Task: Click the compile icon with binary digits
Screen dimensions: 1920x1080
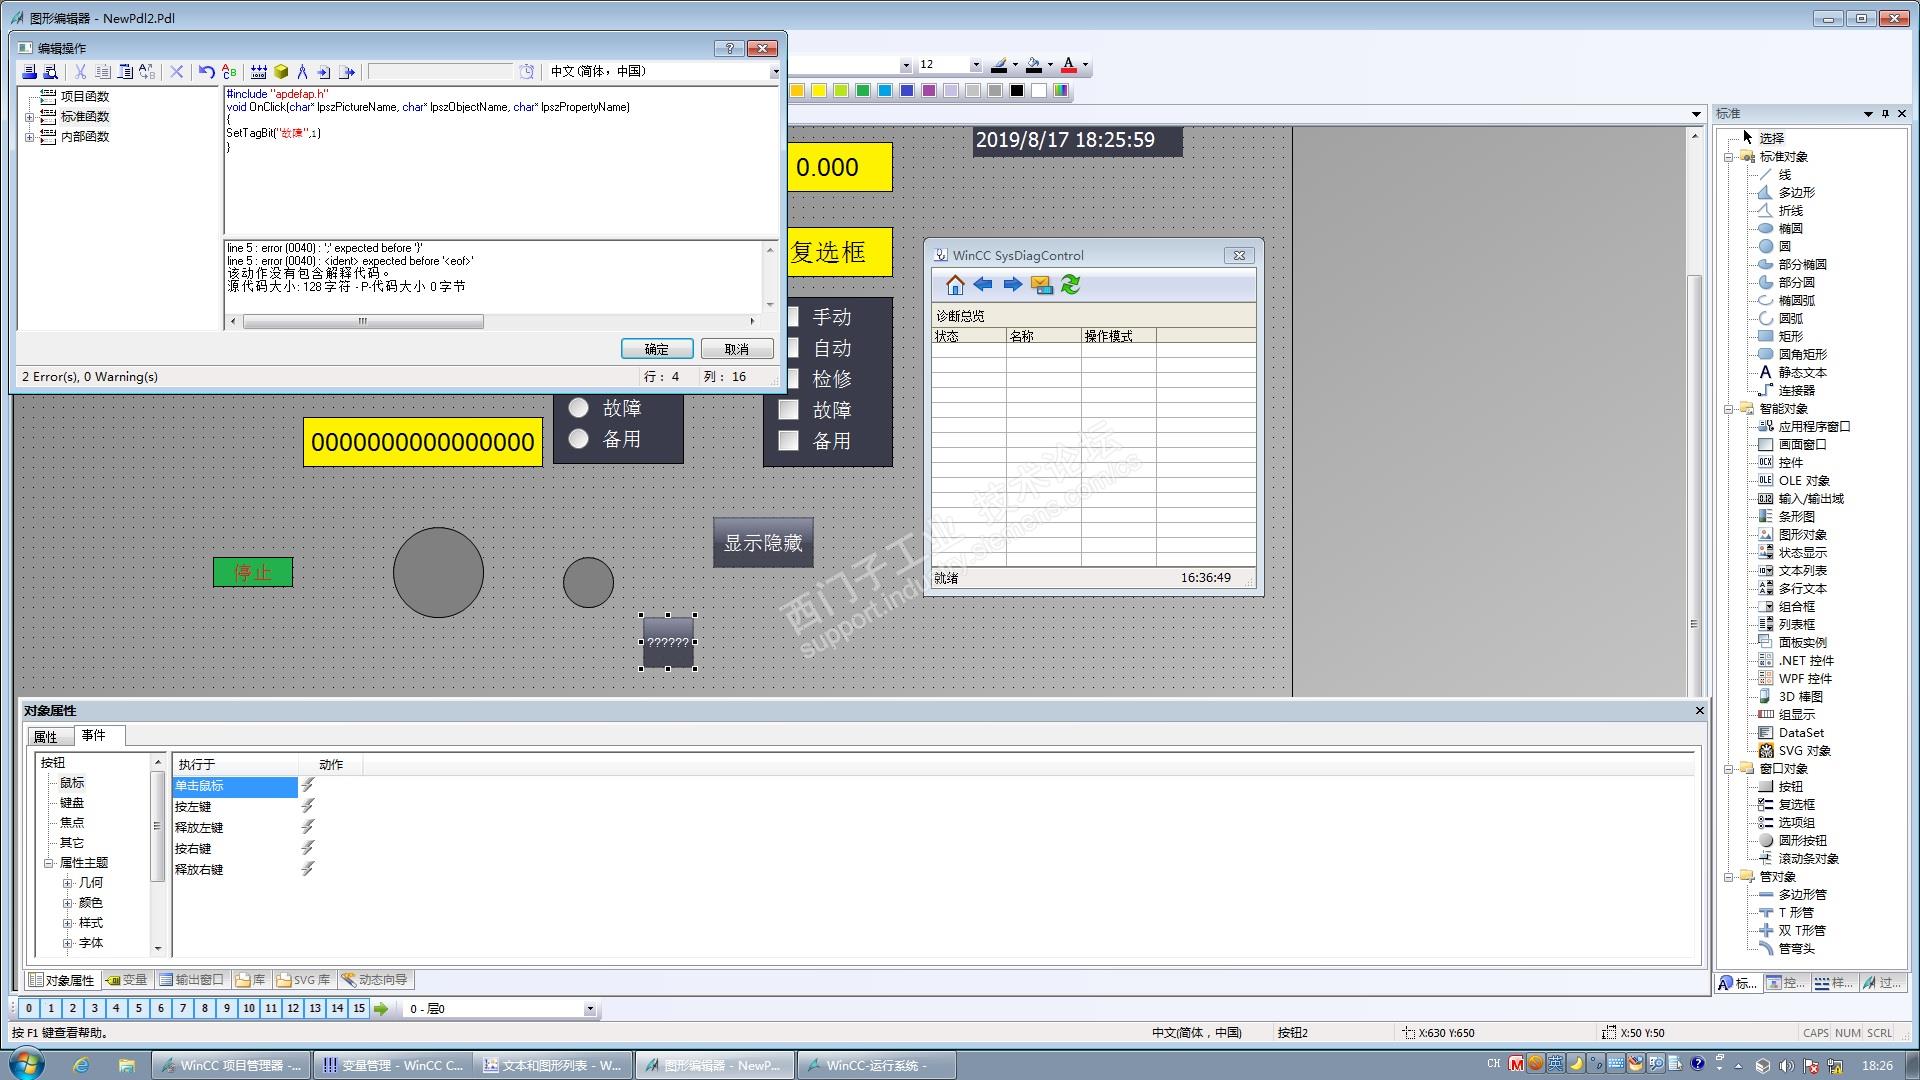Action: click(259, 72)
